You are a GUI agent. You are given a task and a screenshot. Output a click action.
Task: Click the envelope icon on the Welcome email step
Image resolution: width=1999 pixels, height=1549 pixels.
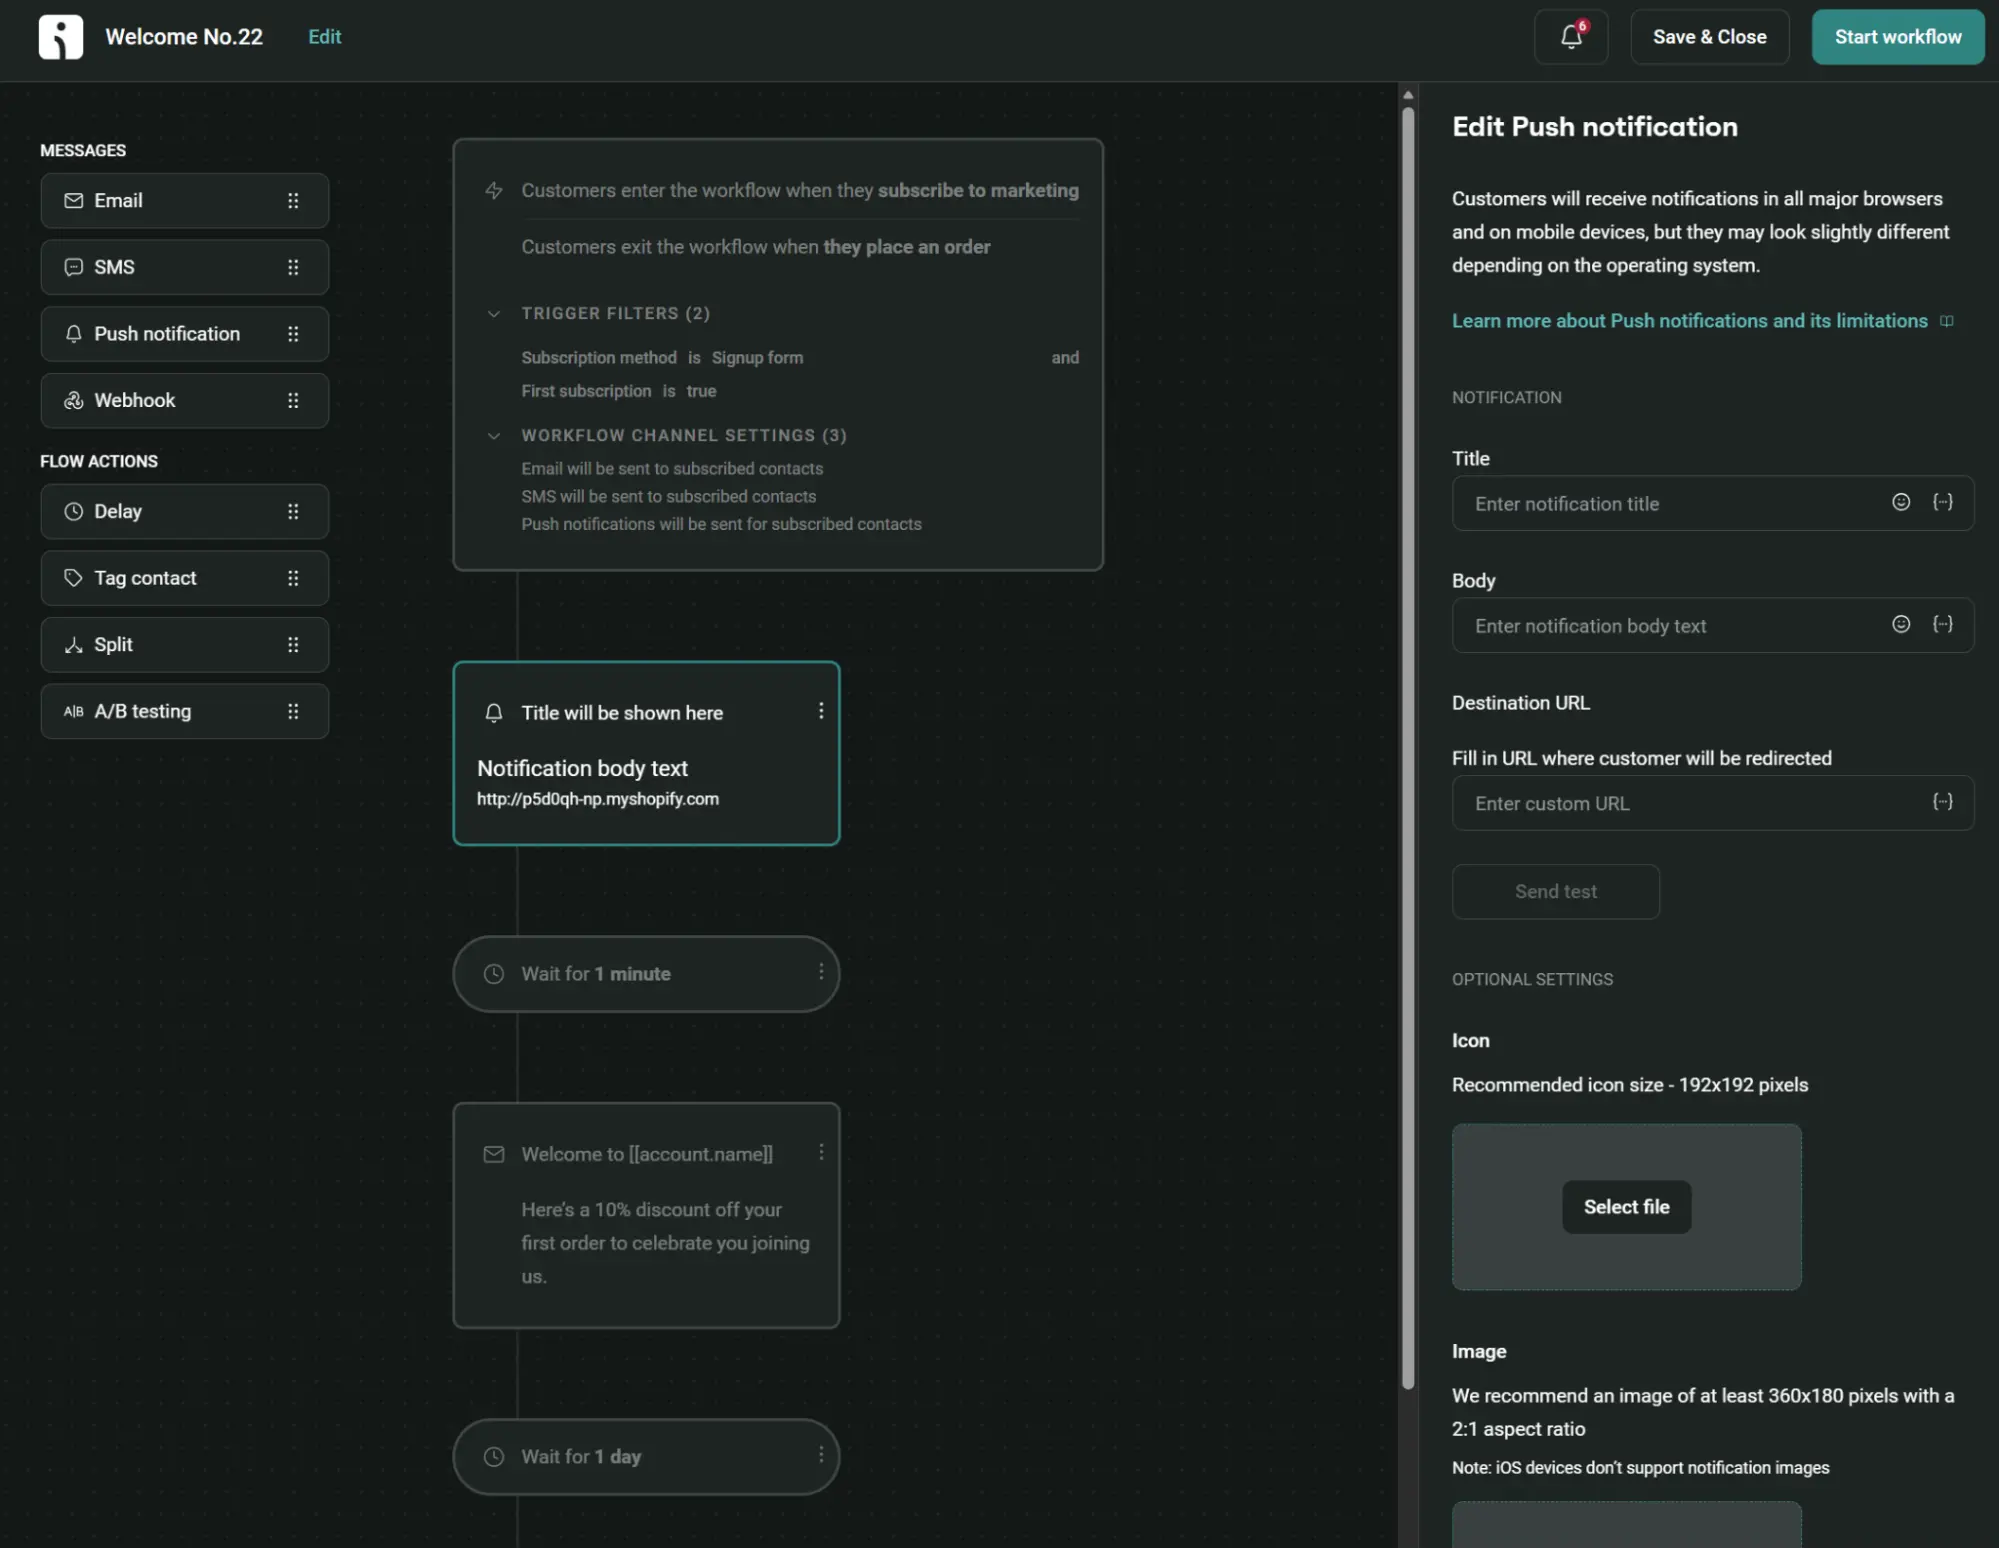tap(494, 1155)
